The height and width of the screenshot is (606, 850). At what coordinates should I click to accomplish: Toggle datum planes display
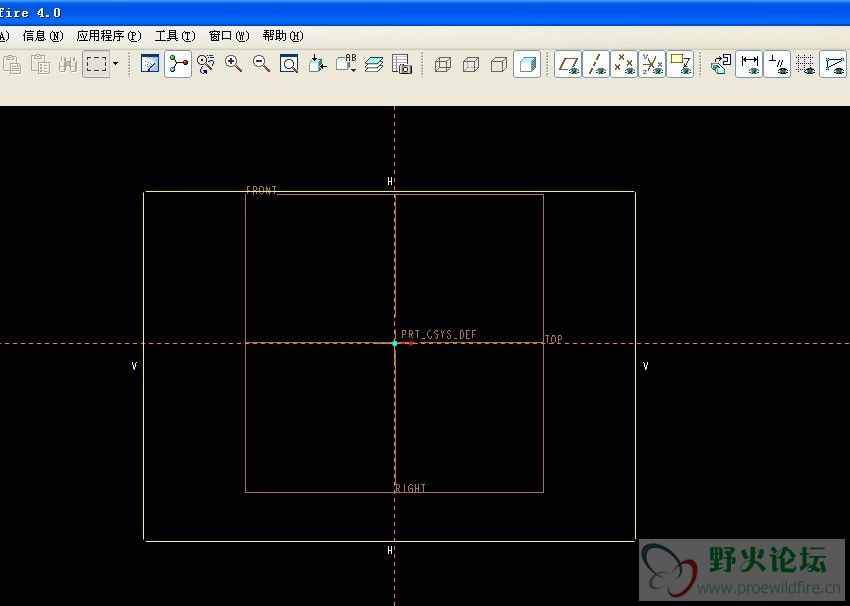pos(569,64)
